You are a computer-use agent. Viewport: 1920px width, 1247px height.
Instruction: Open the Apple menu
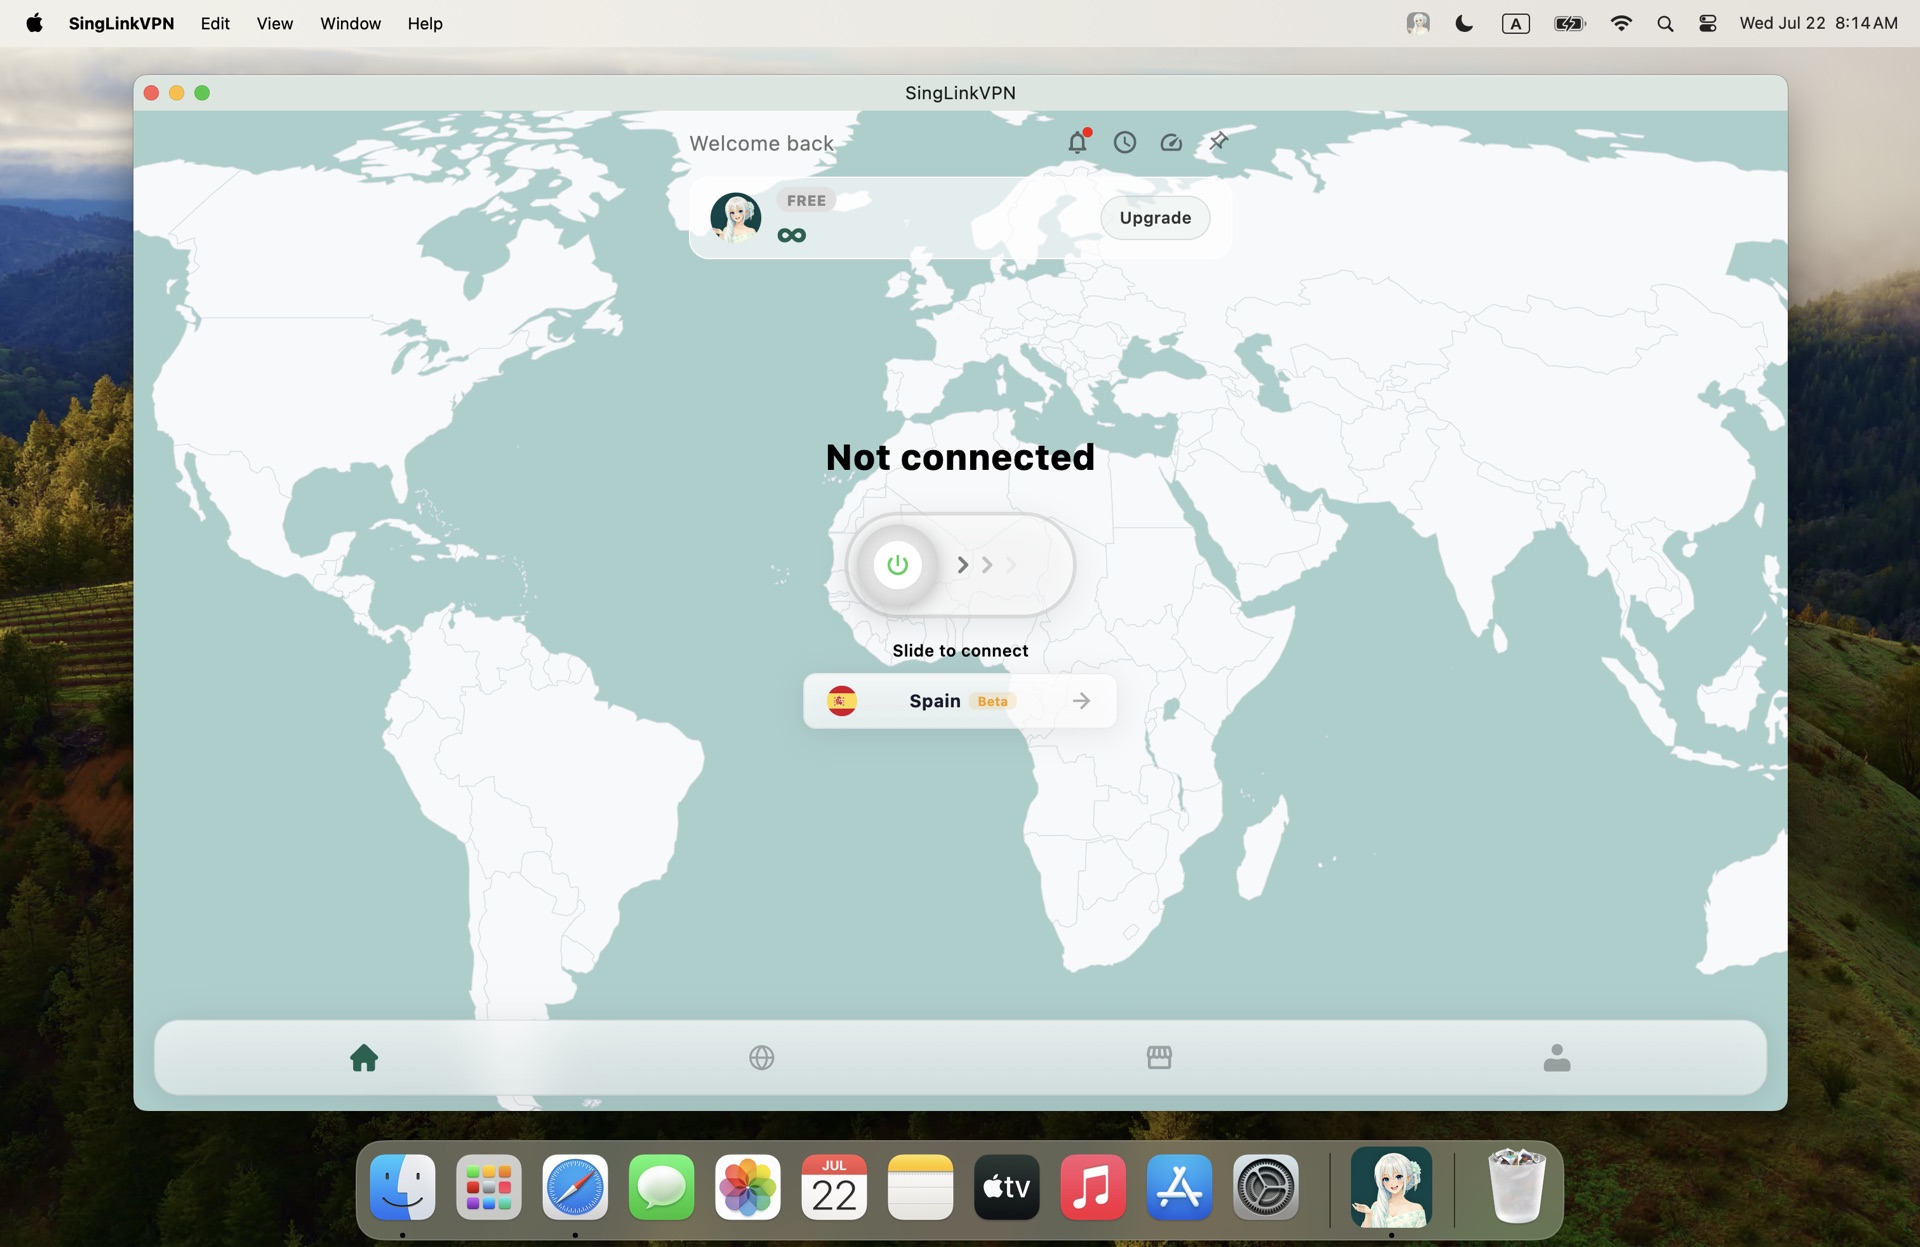34,23
